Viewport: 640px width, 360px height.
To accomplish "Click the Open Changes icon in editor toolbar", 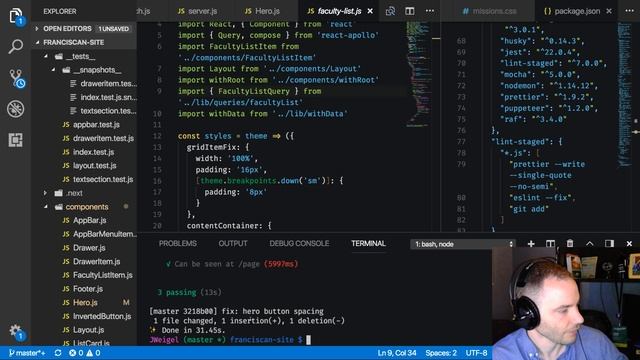I will point(390,11).
